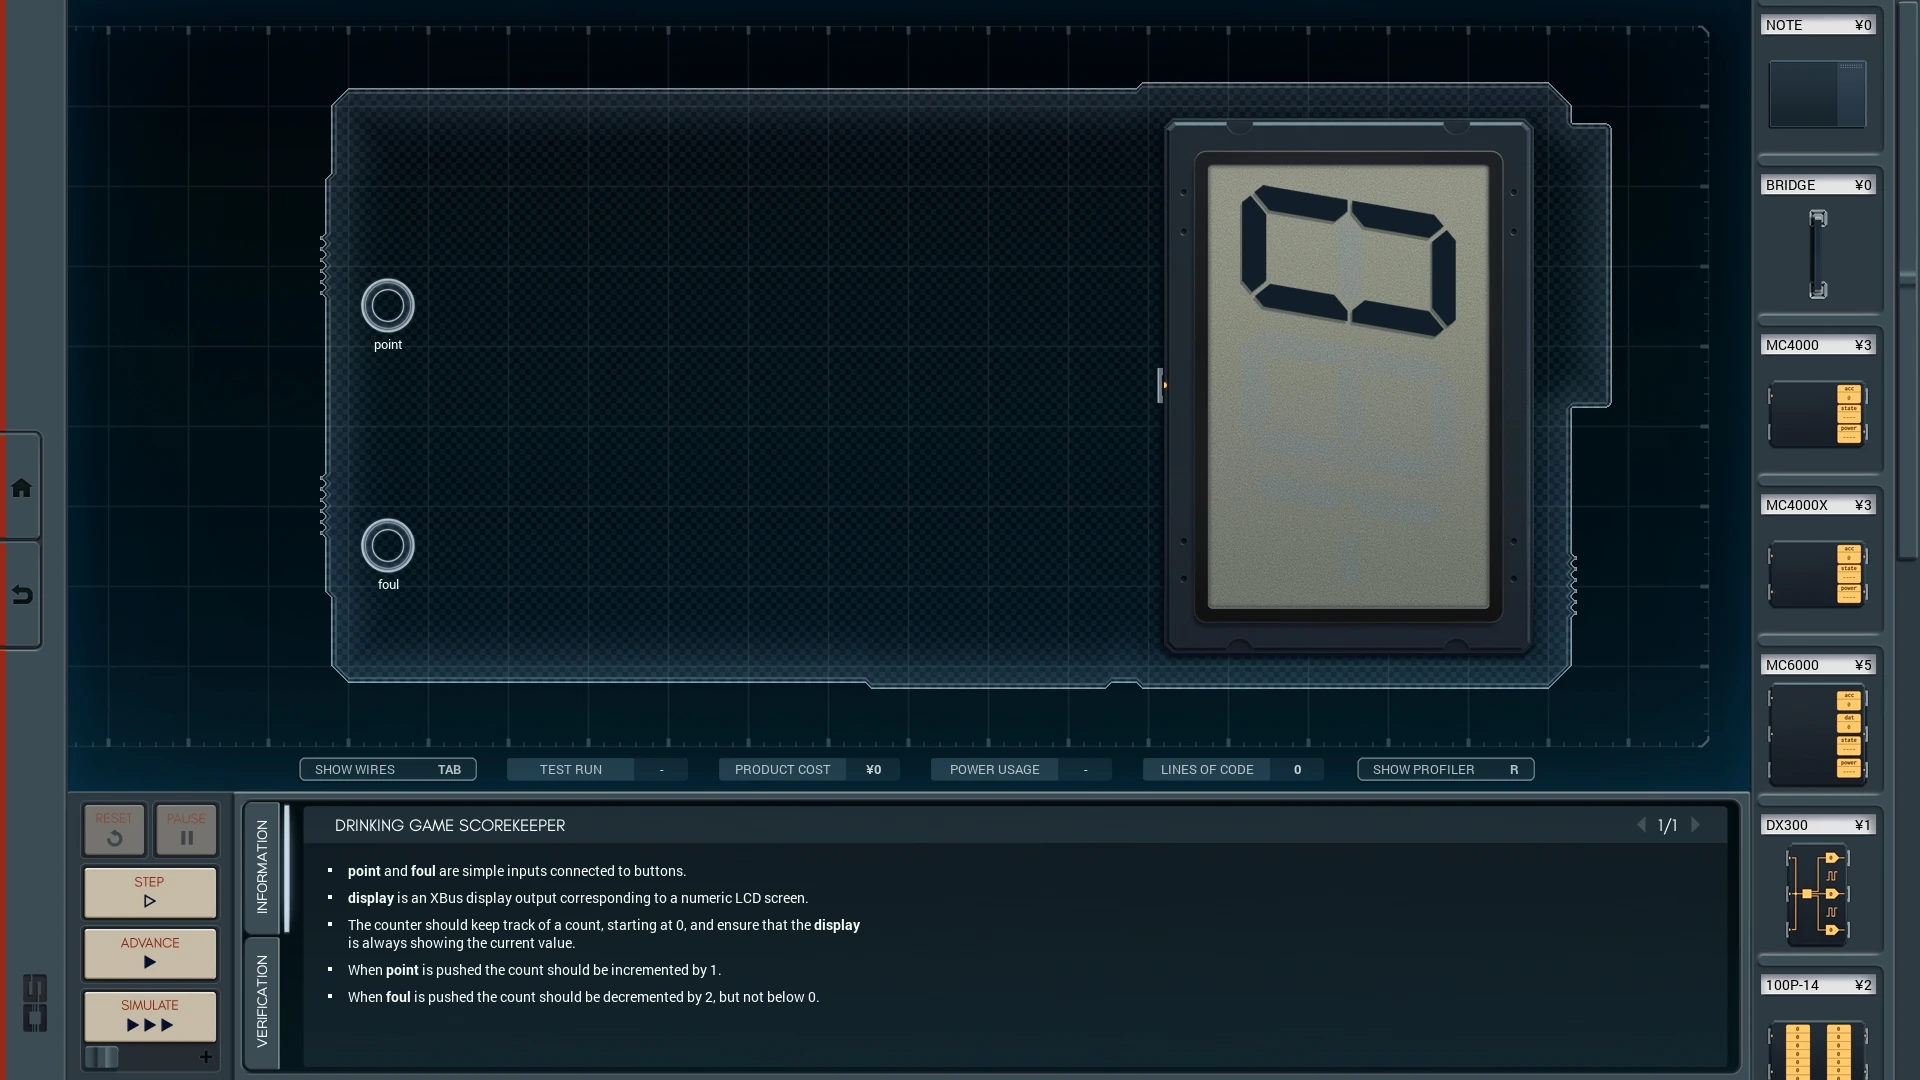Select the BRIDGE component
Image resolution: width=1920 pixels, height=1080 pixels.
tap(1817, 253)
